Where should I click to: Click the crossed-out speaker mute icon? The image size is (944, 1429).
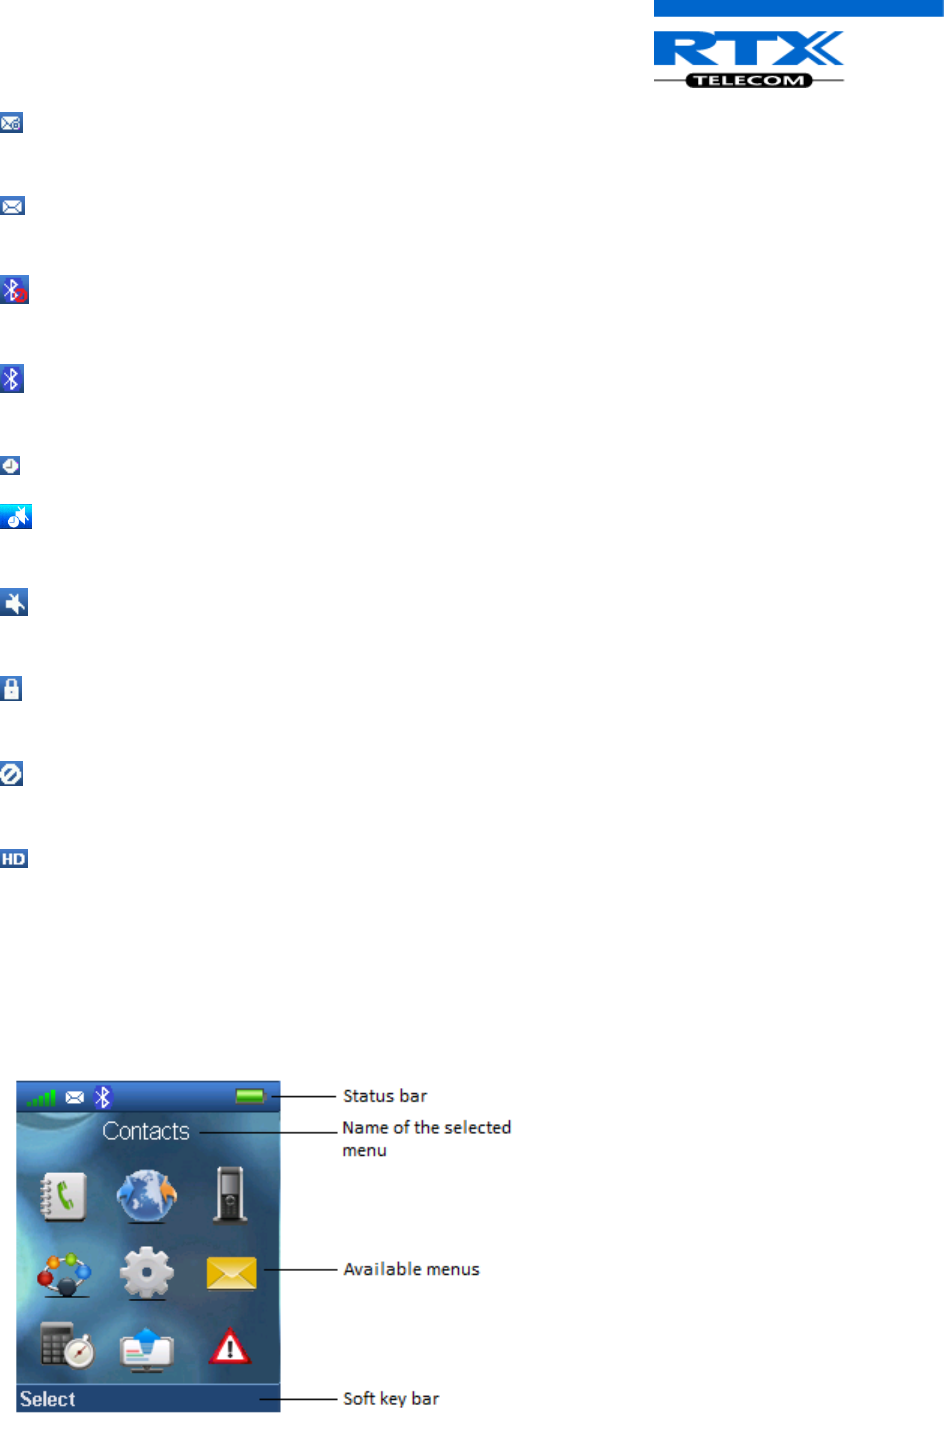[x=14, y=602]
